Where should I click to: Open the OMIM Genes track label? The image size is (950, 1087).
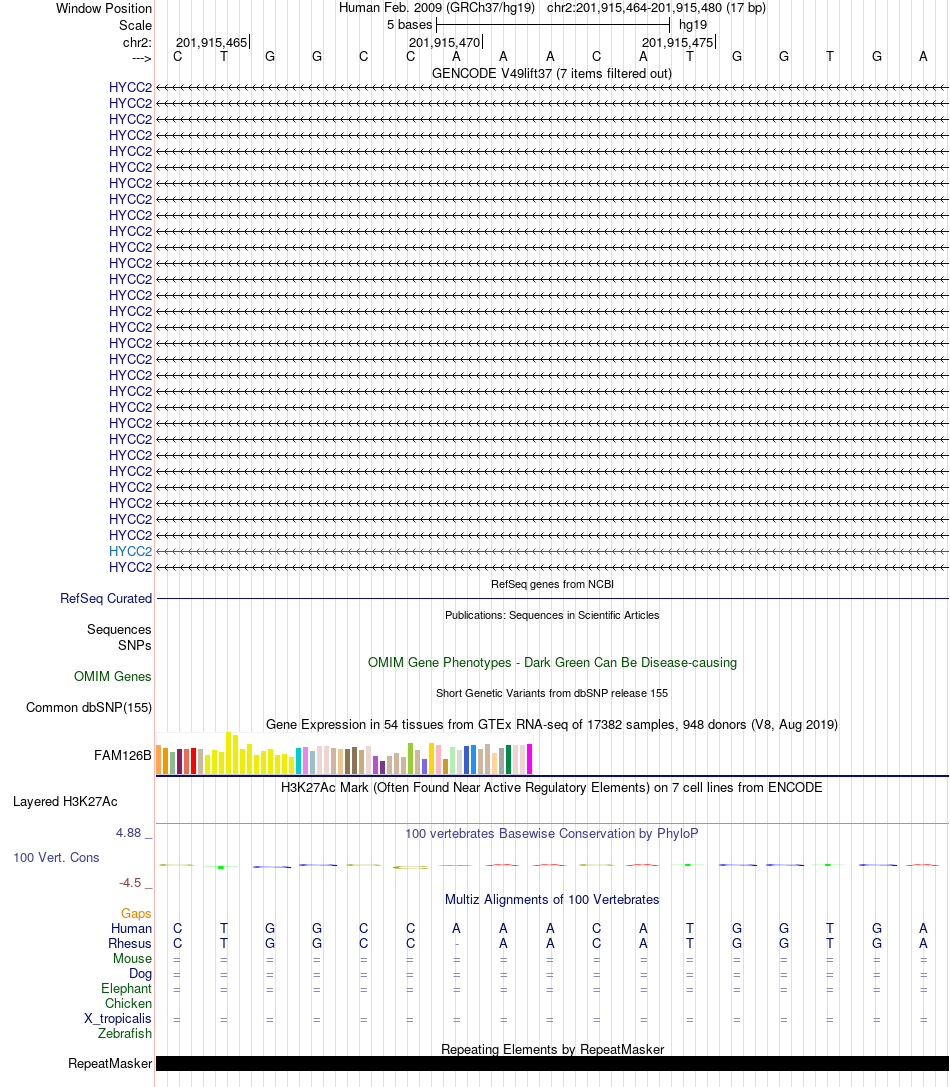point(112,677)
